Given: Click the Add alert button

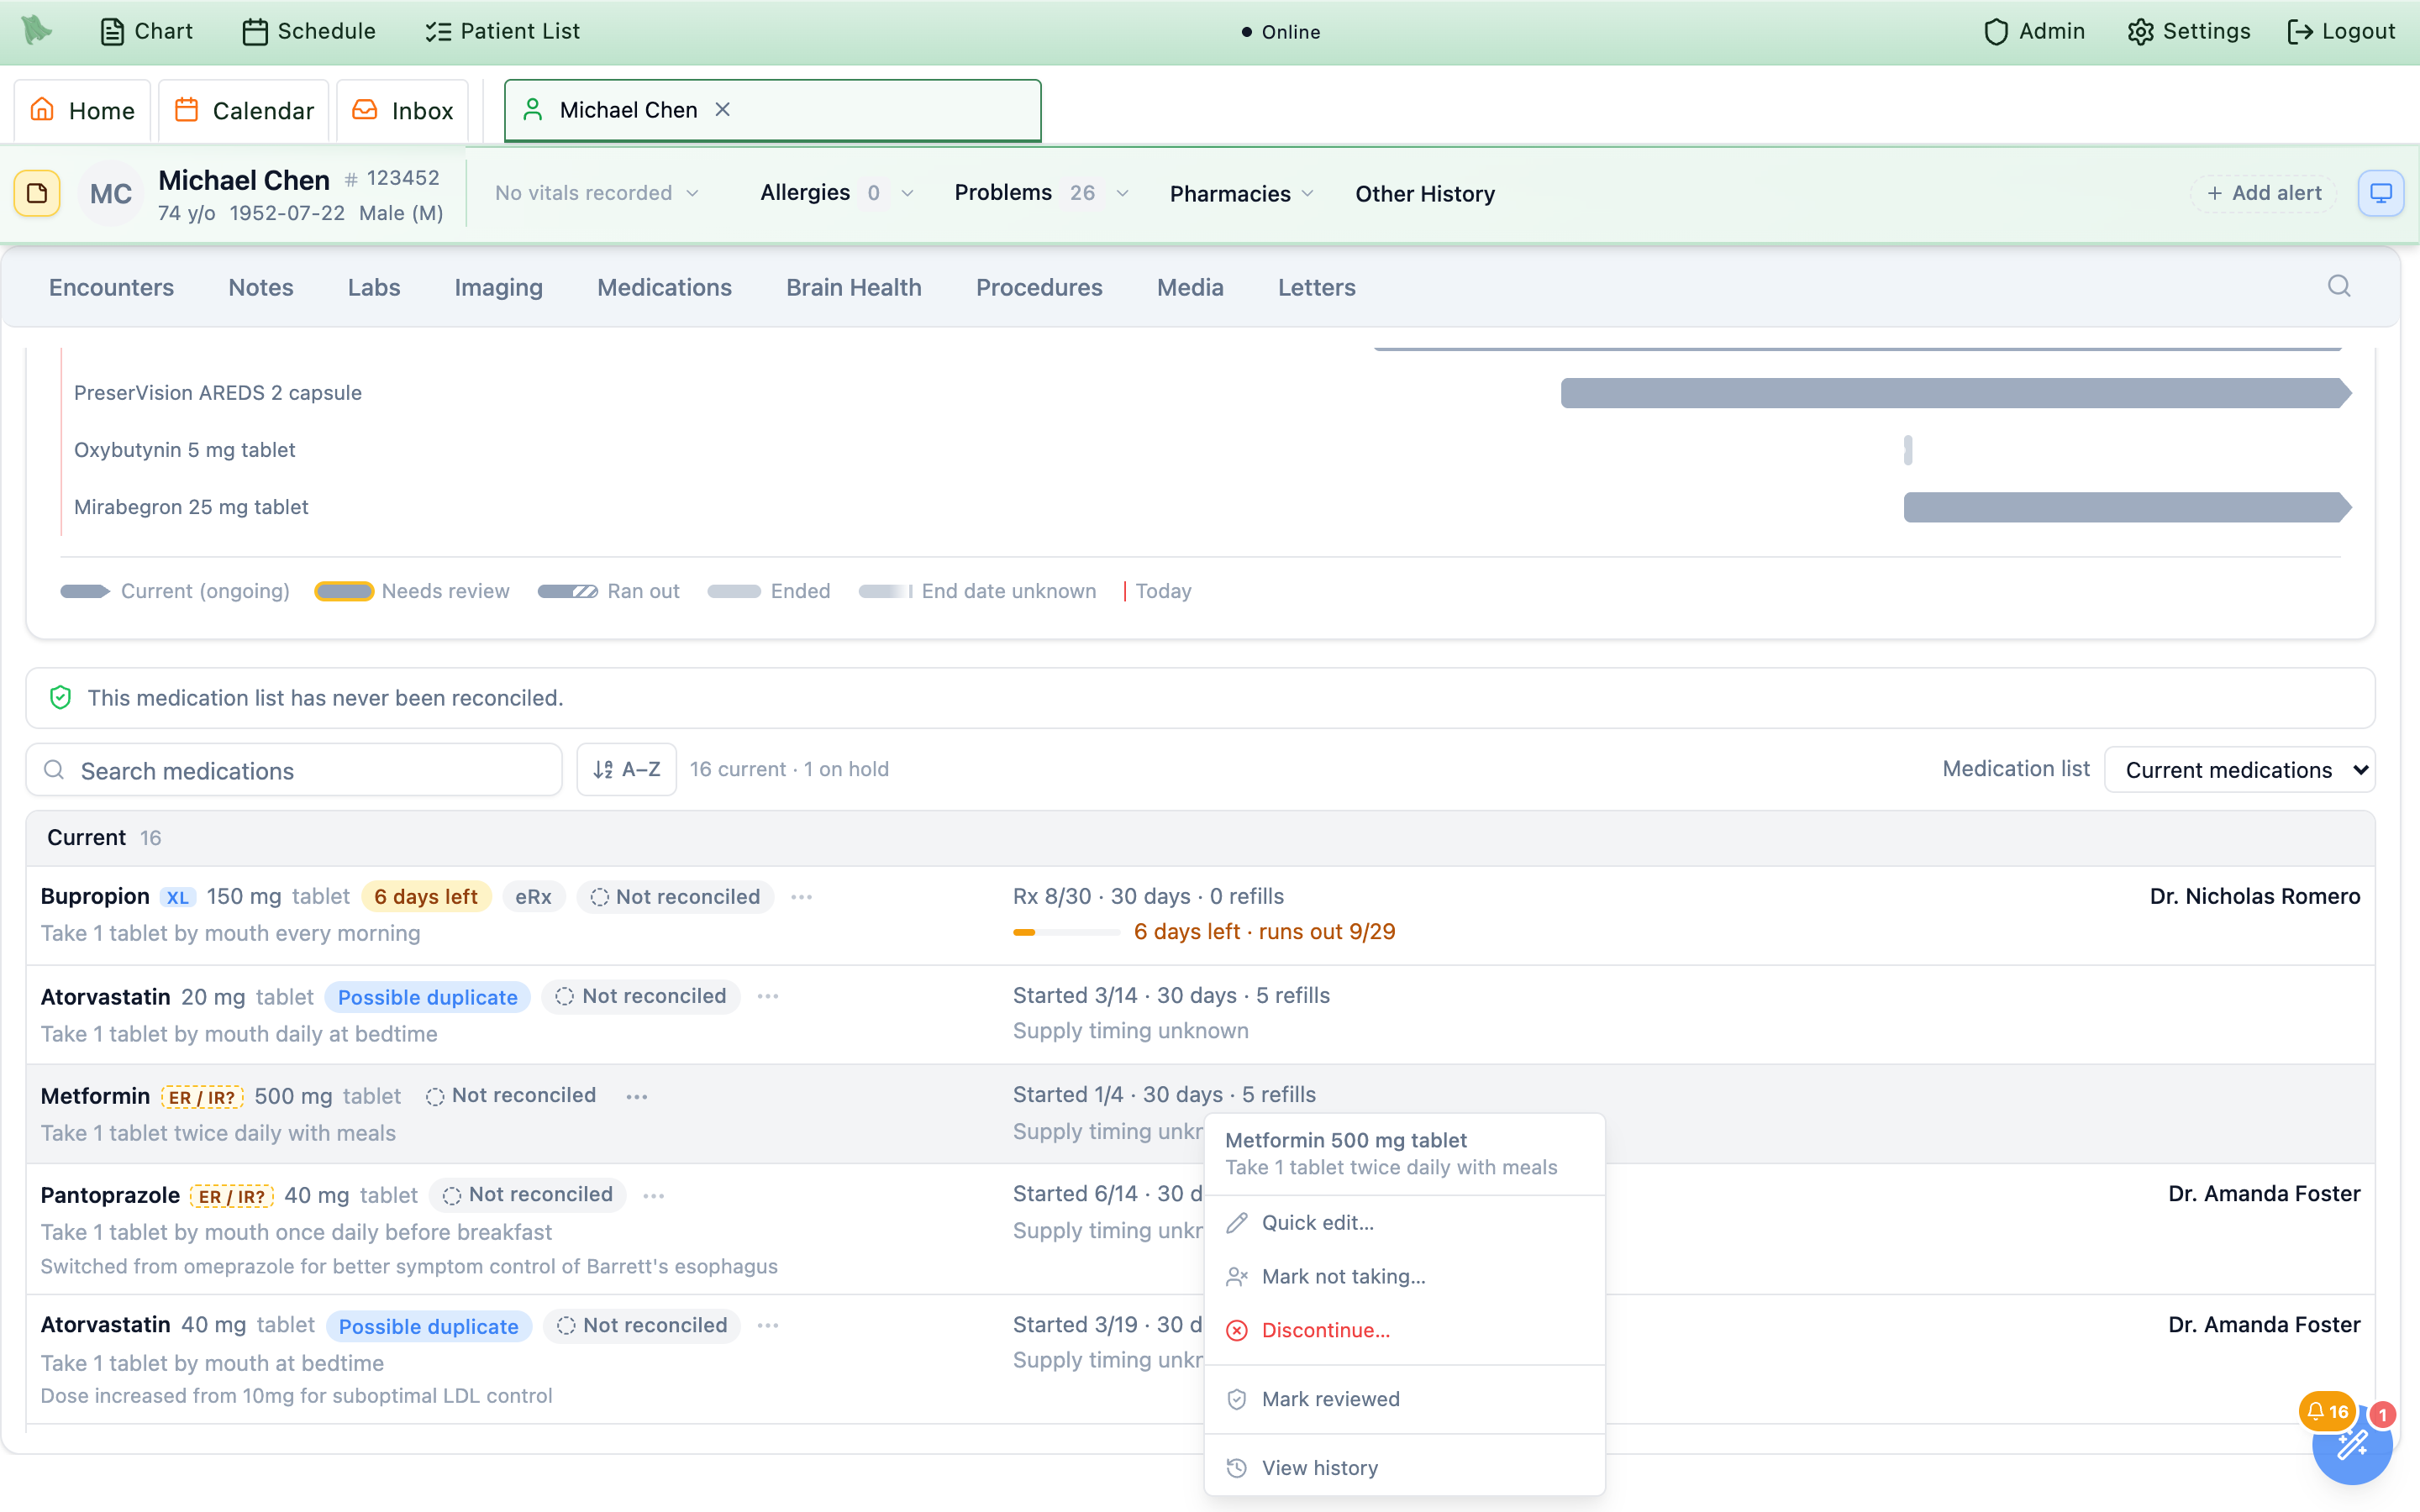Looking at the screenshot, I should point(2264,193).
